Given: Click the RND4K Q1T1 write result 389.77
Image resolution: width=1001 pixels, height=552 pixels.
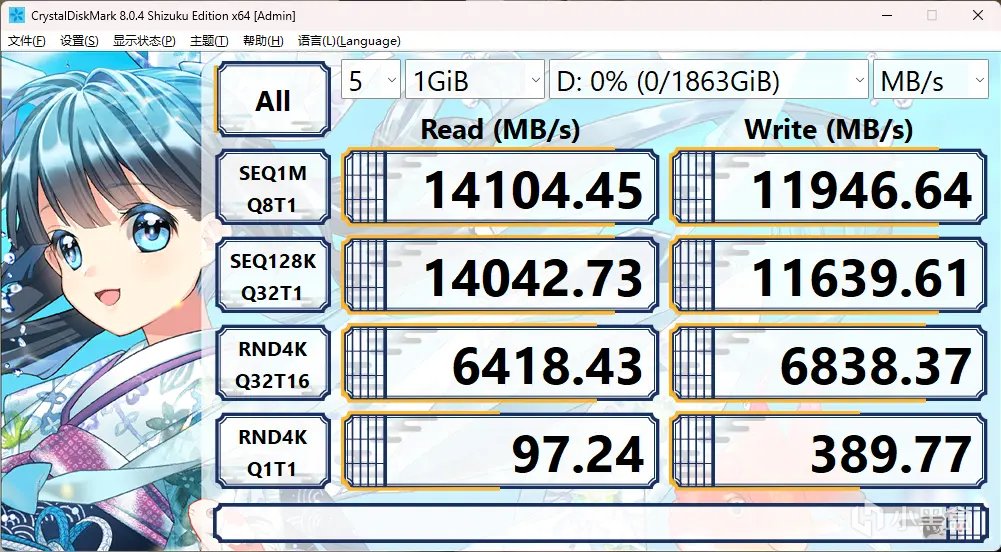Looking at the screenshot, I should 829,452.
